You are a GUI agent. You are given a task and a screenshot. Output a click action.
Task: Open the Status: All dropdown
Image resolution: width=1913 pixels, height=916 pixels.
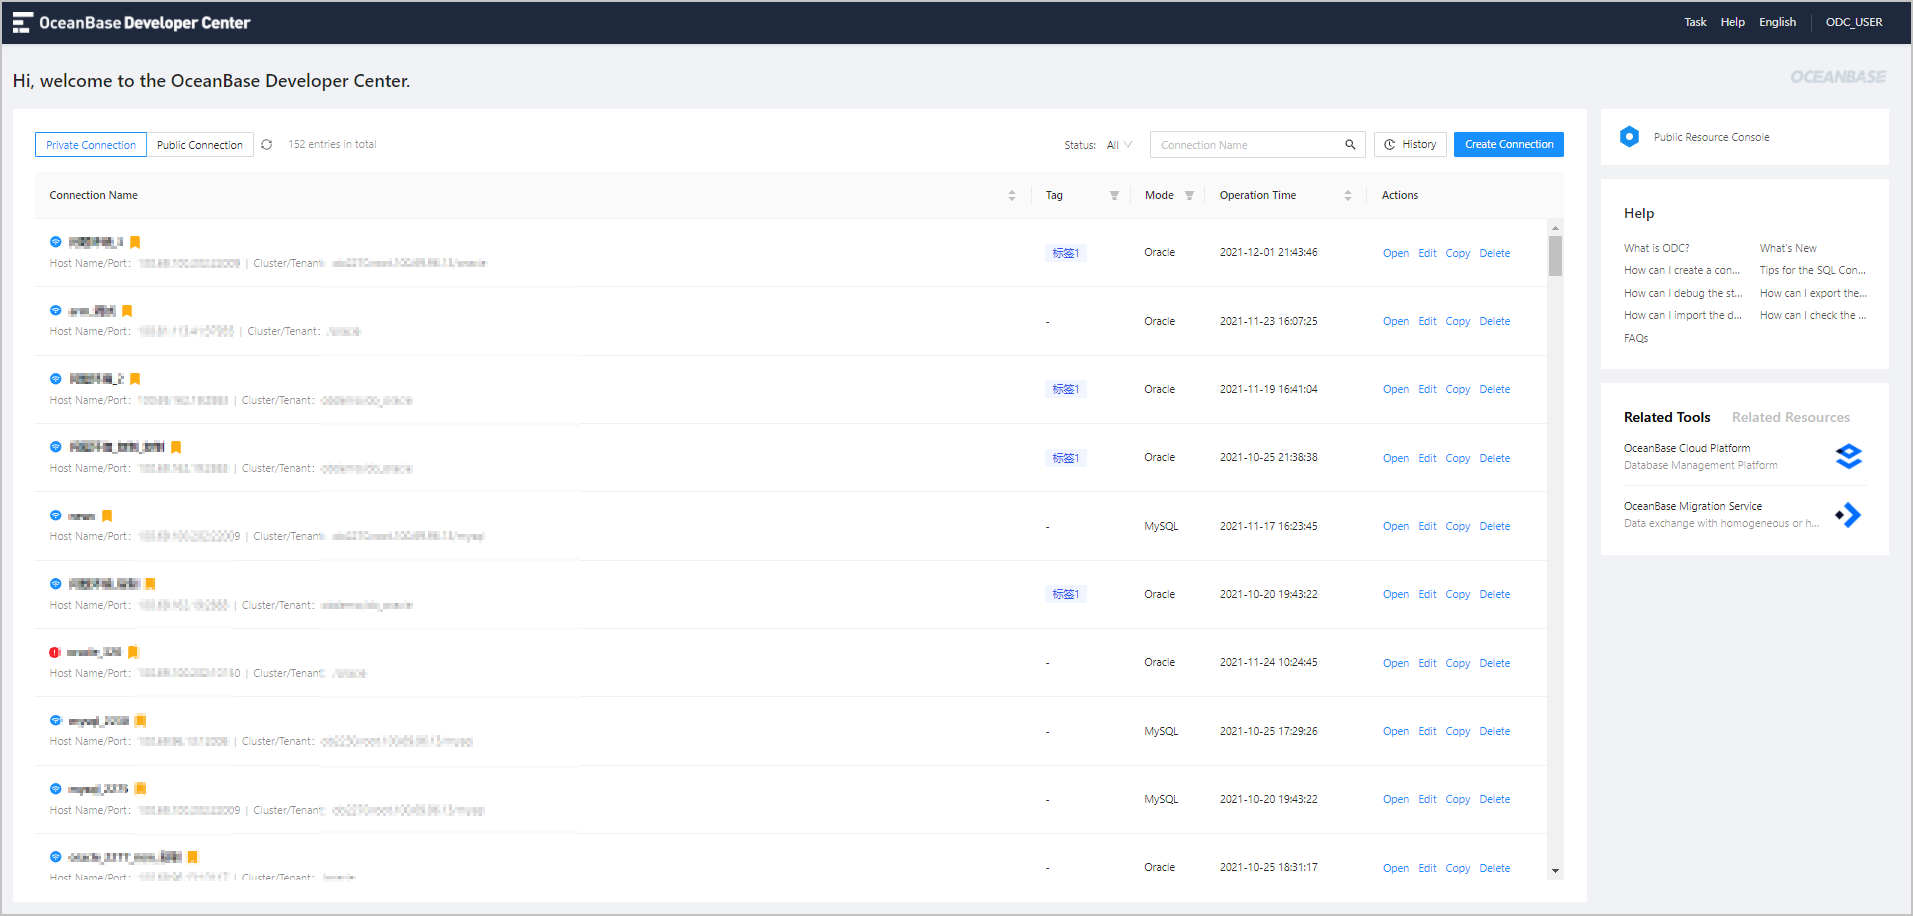click(1119, 145)
